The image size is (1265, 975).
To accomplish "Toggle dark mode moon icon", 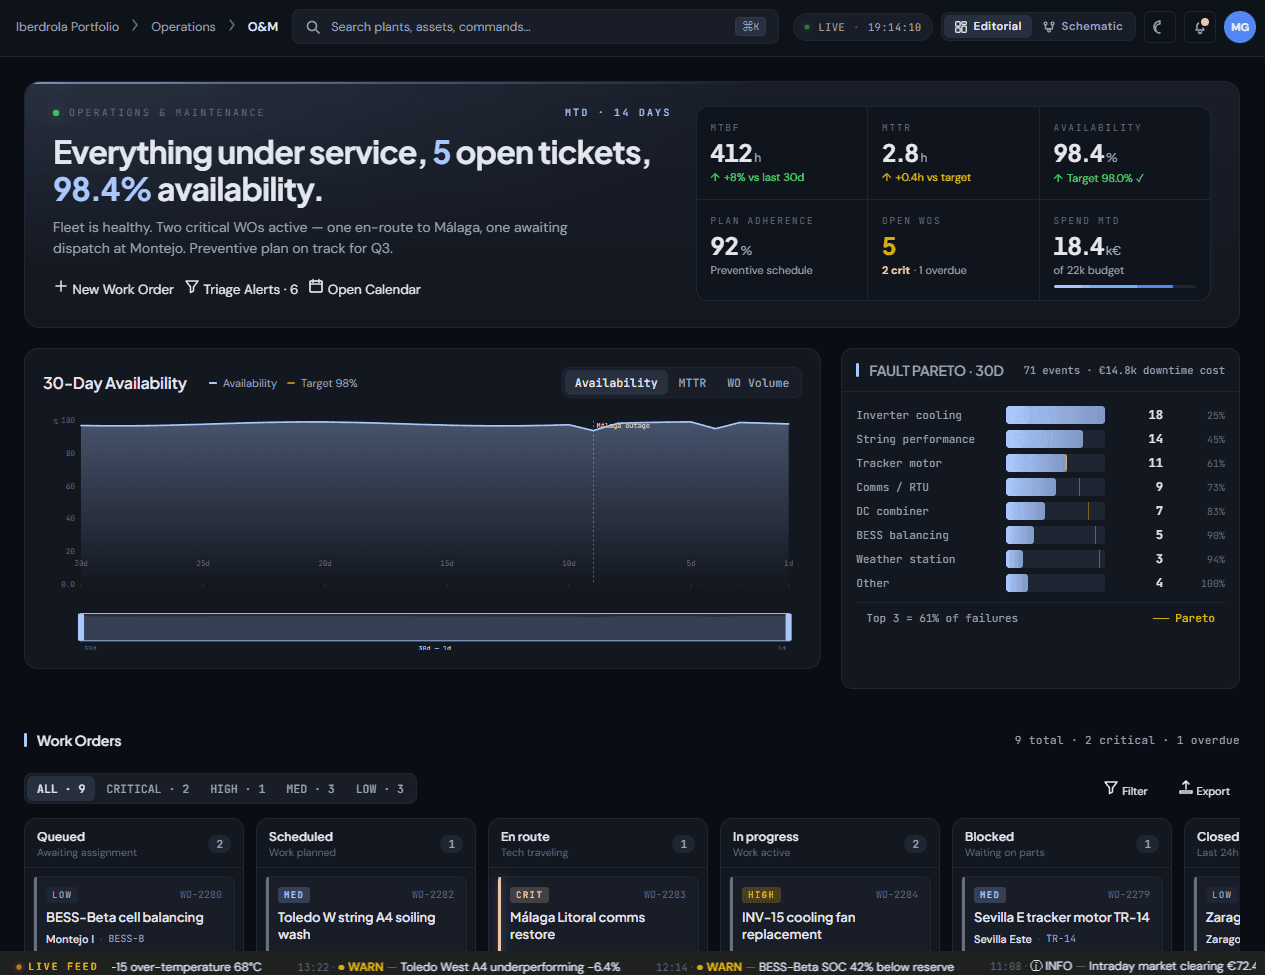I will tap(1159, 27).
